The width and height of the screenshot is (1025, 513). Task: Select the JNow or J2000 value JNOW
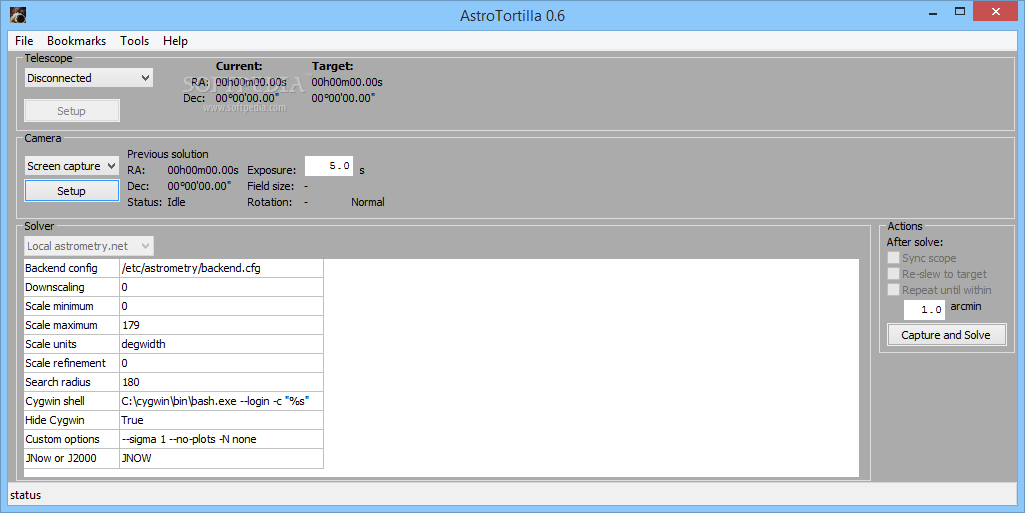tap(222, 458)
